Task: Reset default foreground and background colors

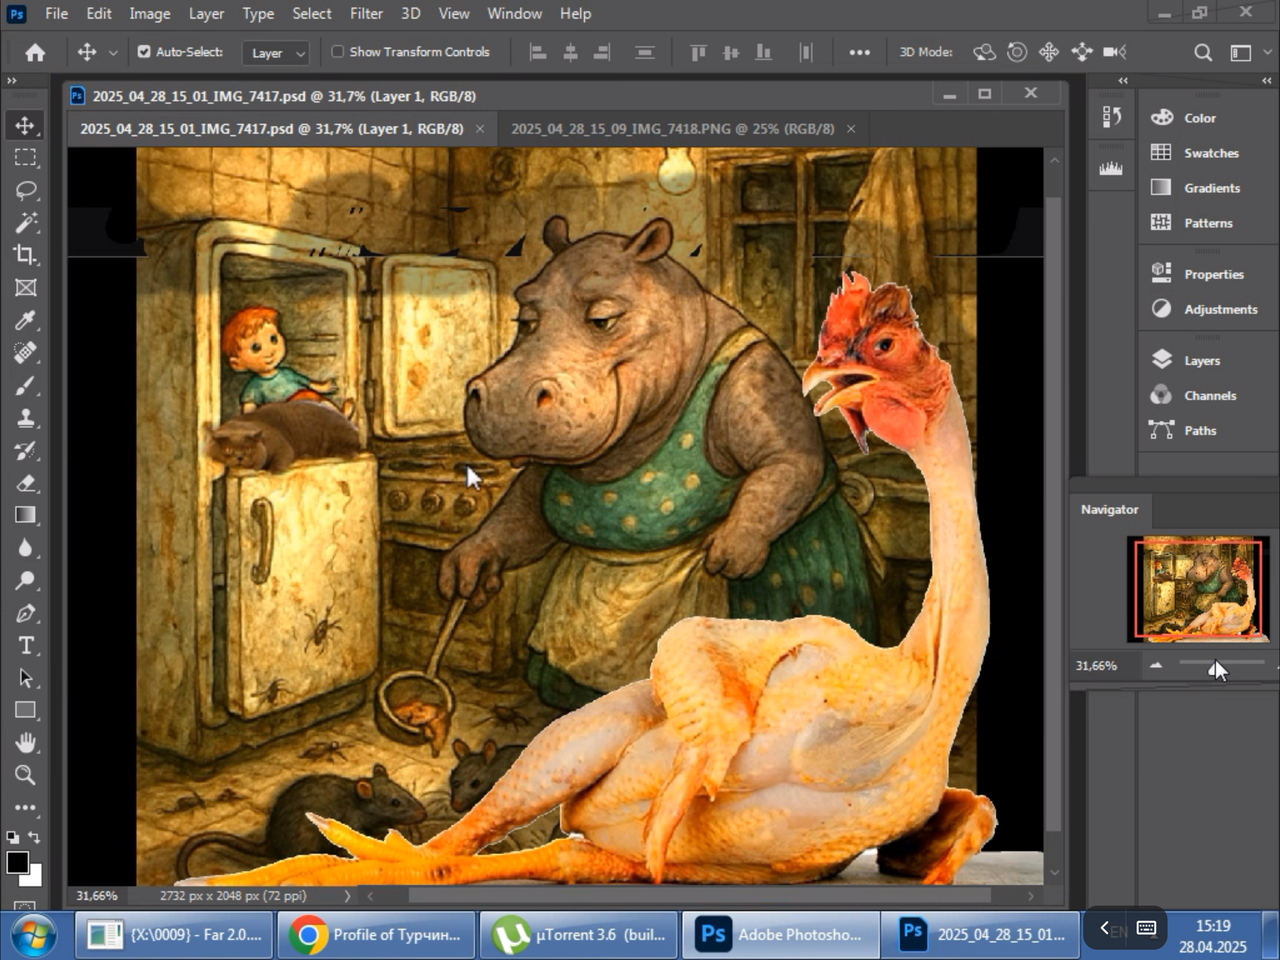Action: (12, 838)
